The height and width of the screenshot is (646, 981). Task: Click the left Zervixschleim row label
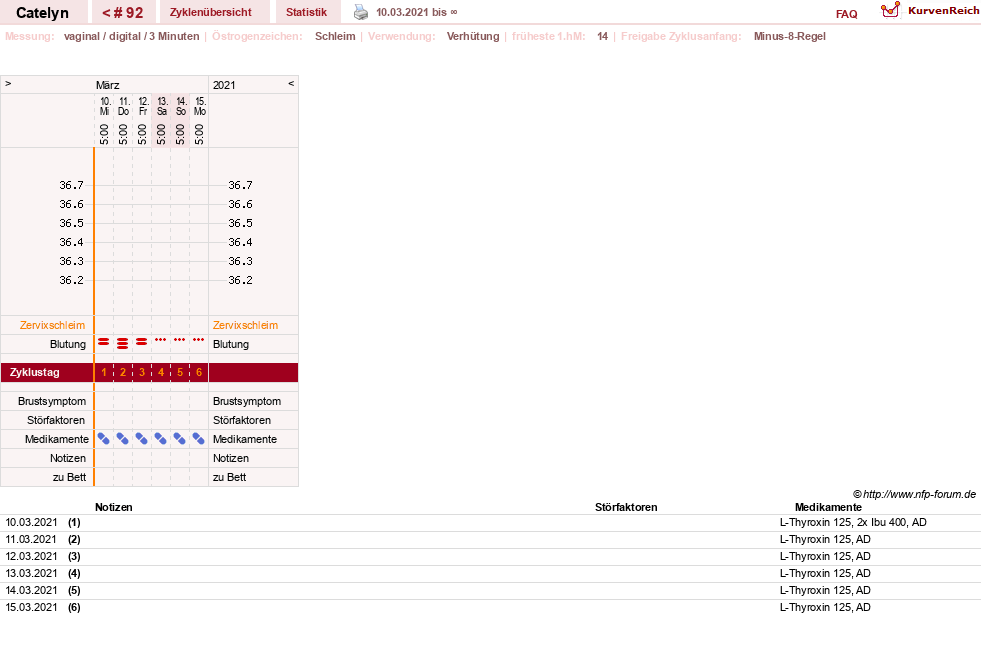click(53, 325)
